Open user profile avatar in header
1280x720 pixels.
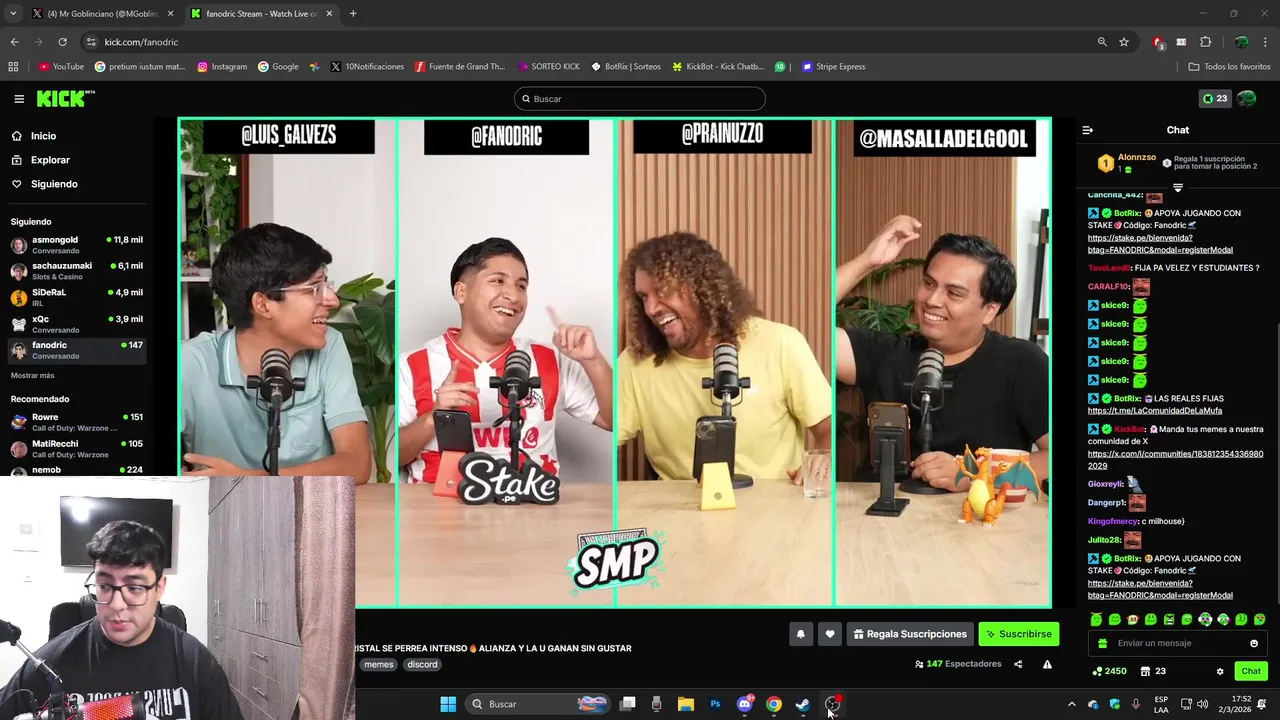coord(1247,99)
